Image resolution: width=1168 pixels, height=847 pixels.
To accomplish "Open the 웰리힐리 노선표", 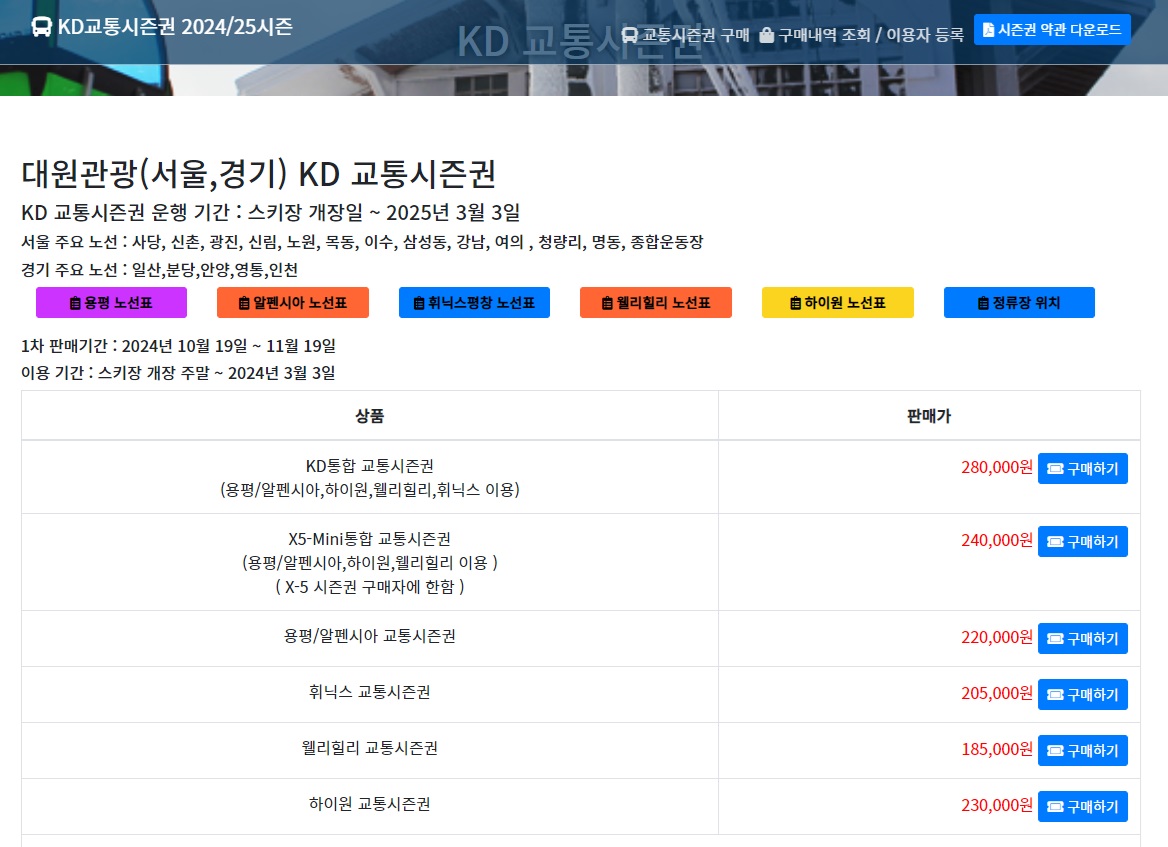I will point(655,302).
